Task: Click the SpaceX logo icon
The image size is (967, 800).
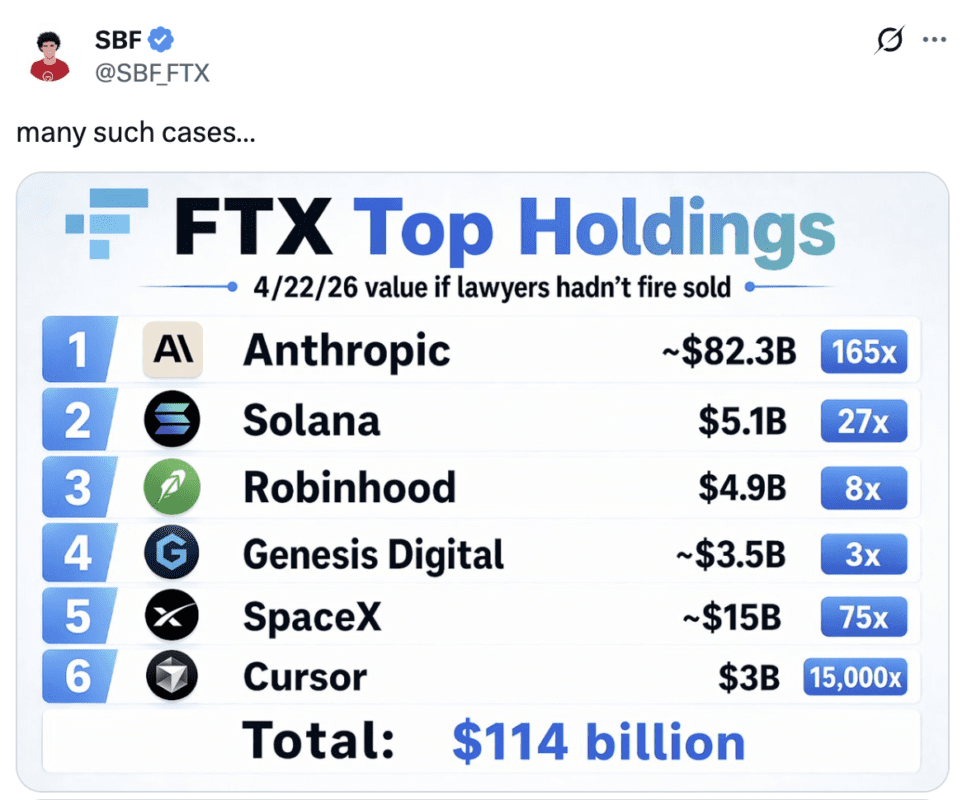Action: coord(172,617)
